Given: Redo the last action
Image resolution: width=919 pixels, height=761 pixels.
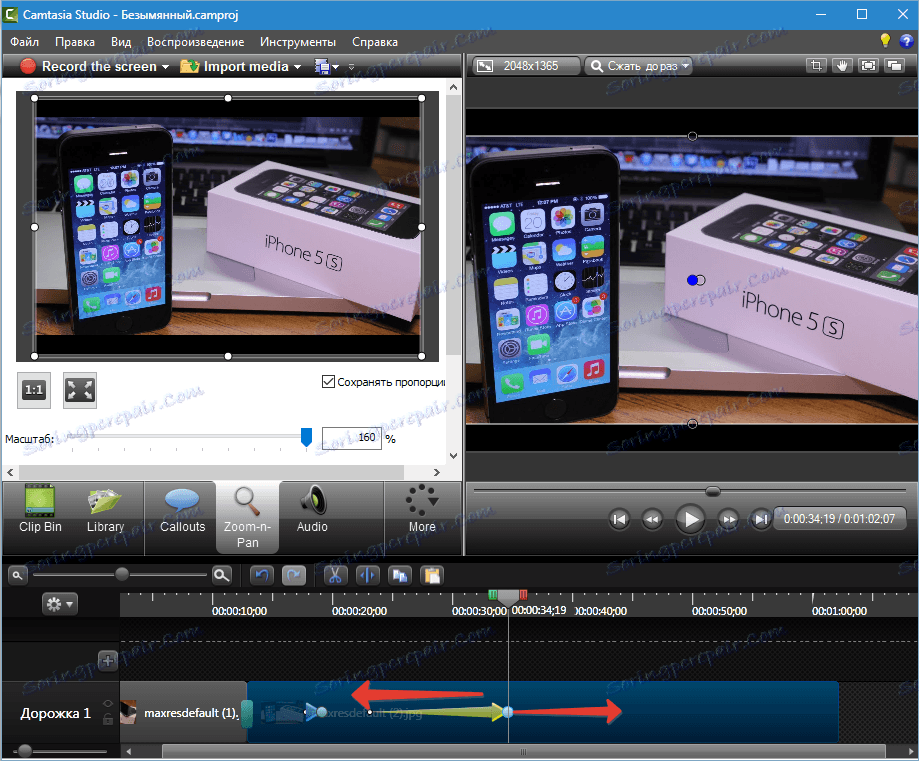Looking at the screenshot, I should tap(294, 576).
